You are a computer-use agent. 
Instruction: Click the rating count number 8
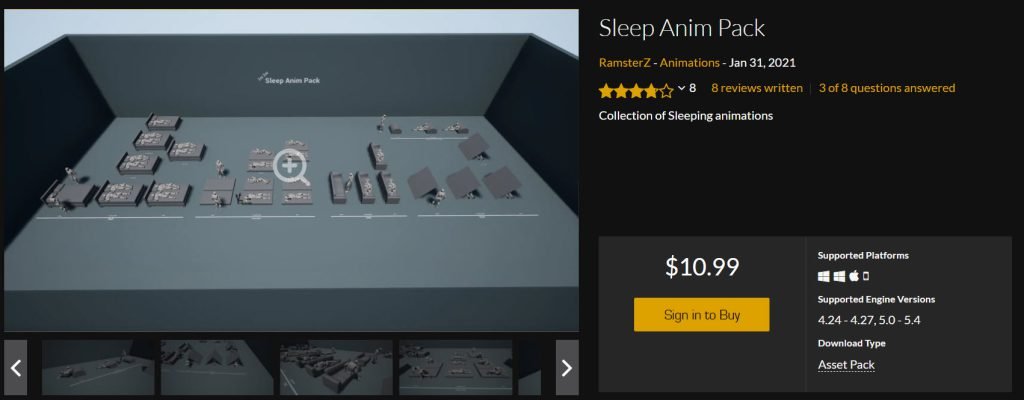pyautogui.click(x=692, y=88)
